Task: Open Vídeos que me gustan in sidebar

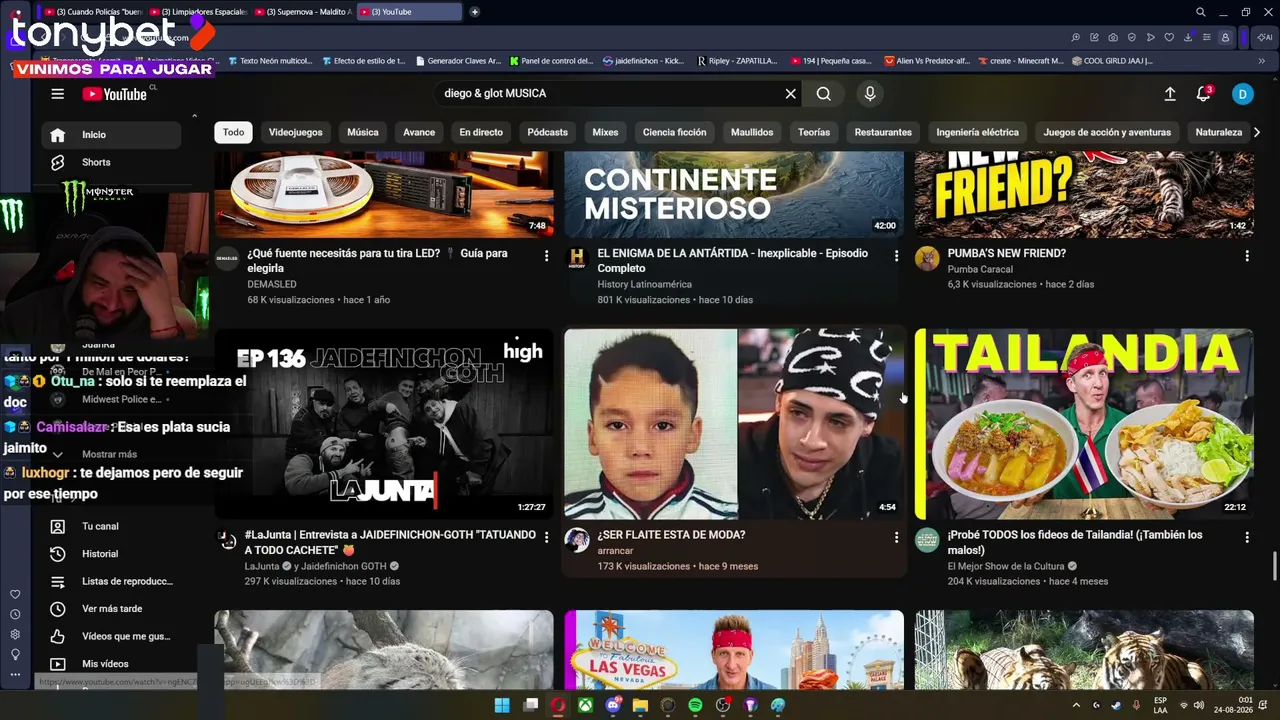Action: click(111, 636)
